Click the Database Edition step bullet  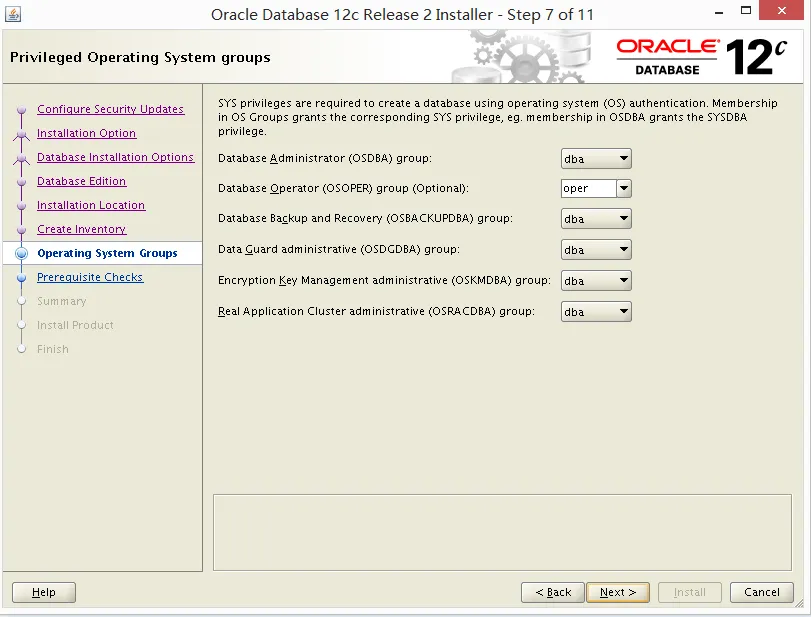coord(21,182)
